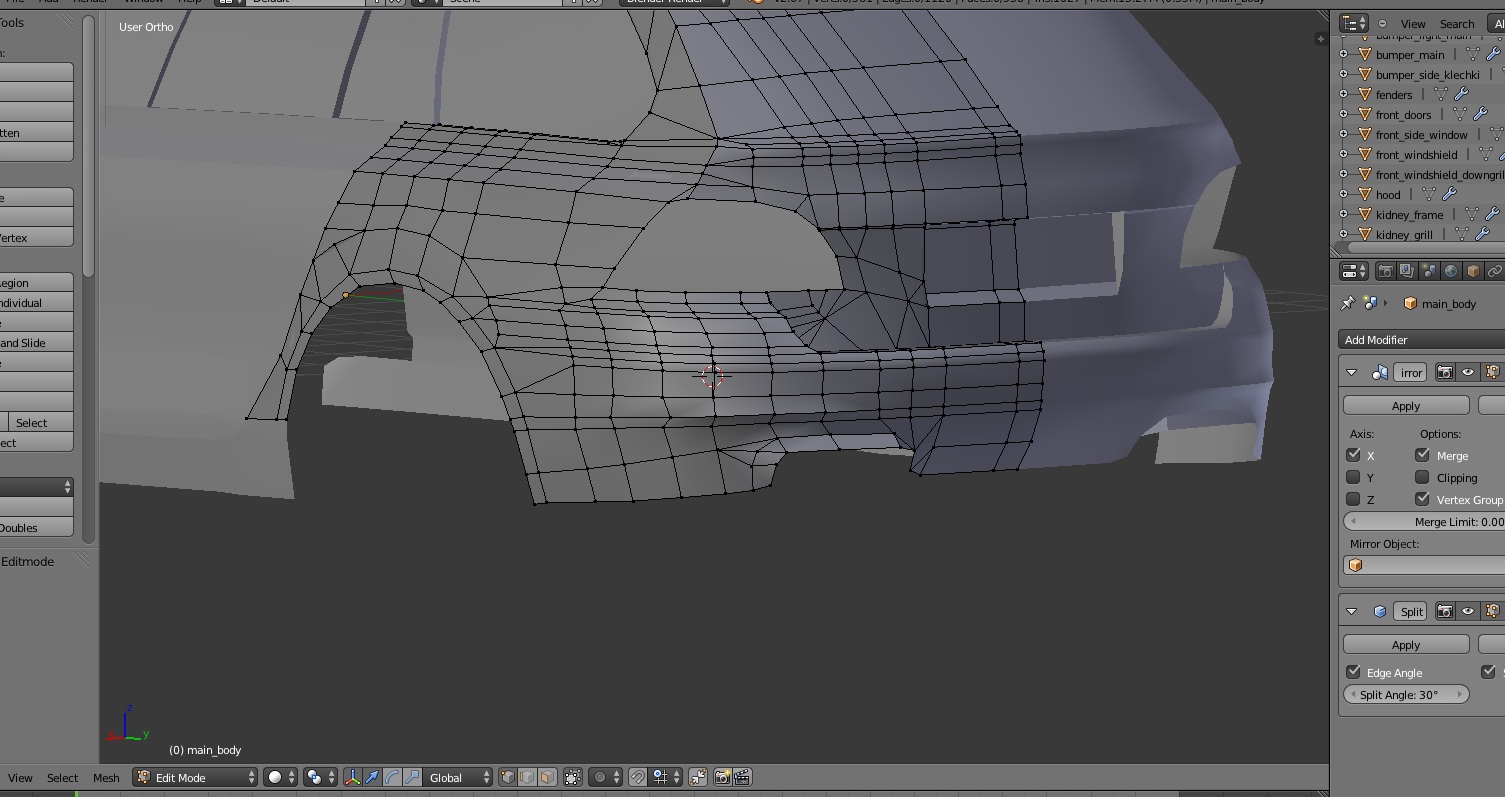
Task: Open the Mesh menu
Action: pyautogui.click(x=106, y=777)
